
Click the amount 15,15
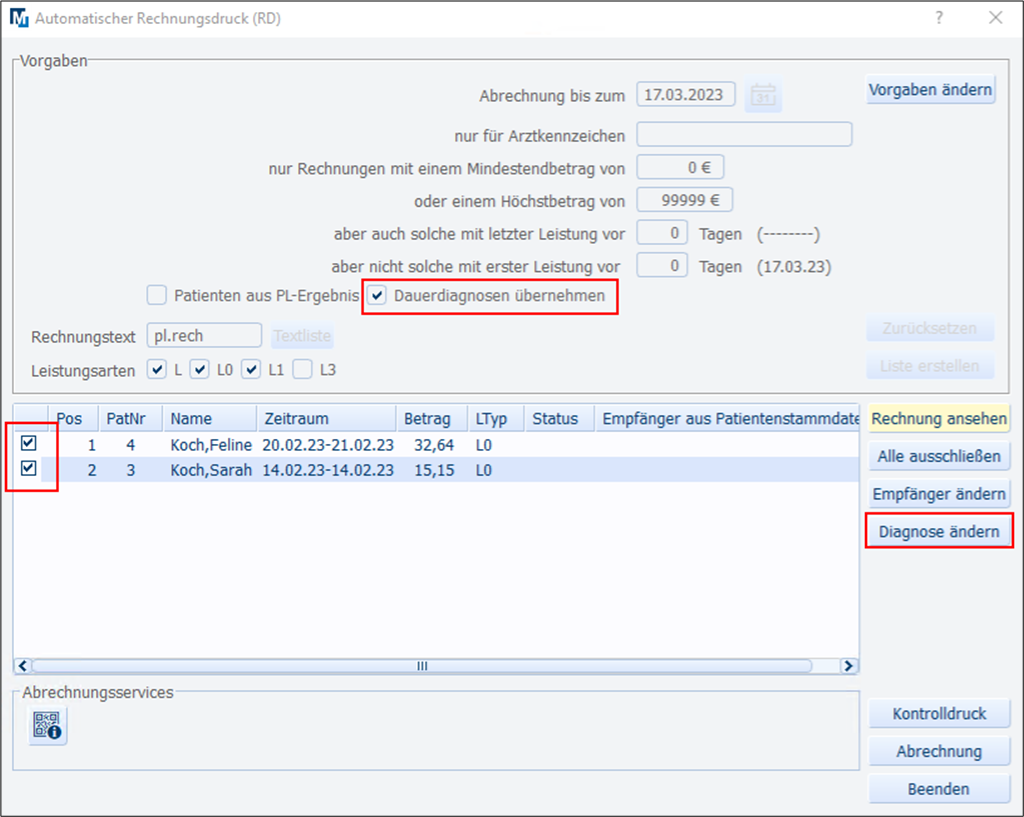(x=434, y=470)
